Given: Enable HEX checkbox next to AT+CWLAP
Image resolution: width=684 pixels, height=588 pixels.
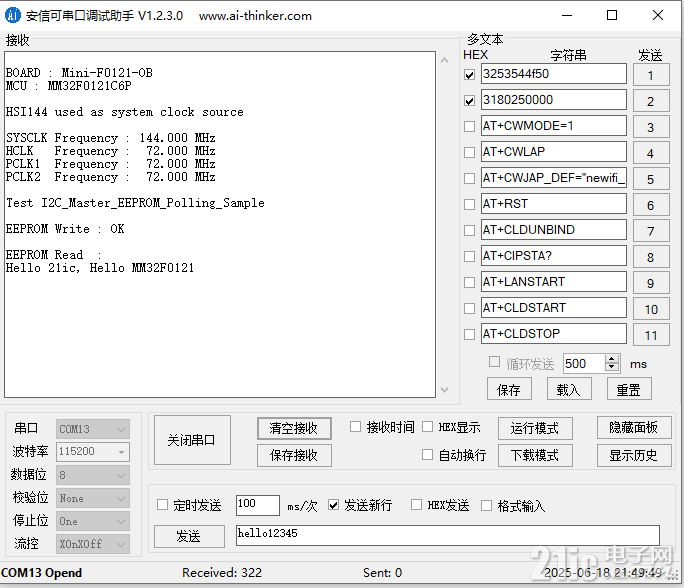Looking at the screenshot, I should pyautogui.click(x=469, y=153).
